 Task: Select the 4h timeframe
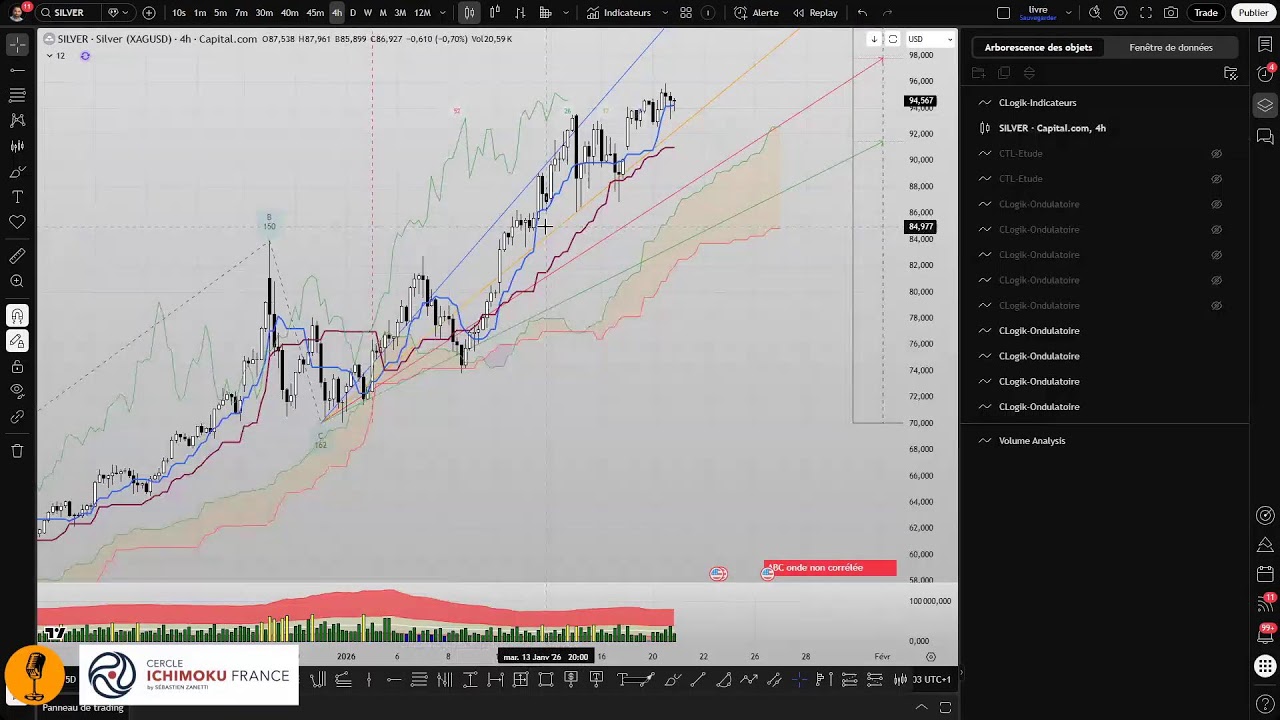coord(336,13)
